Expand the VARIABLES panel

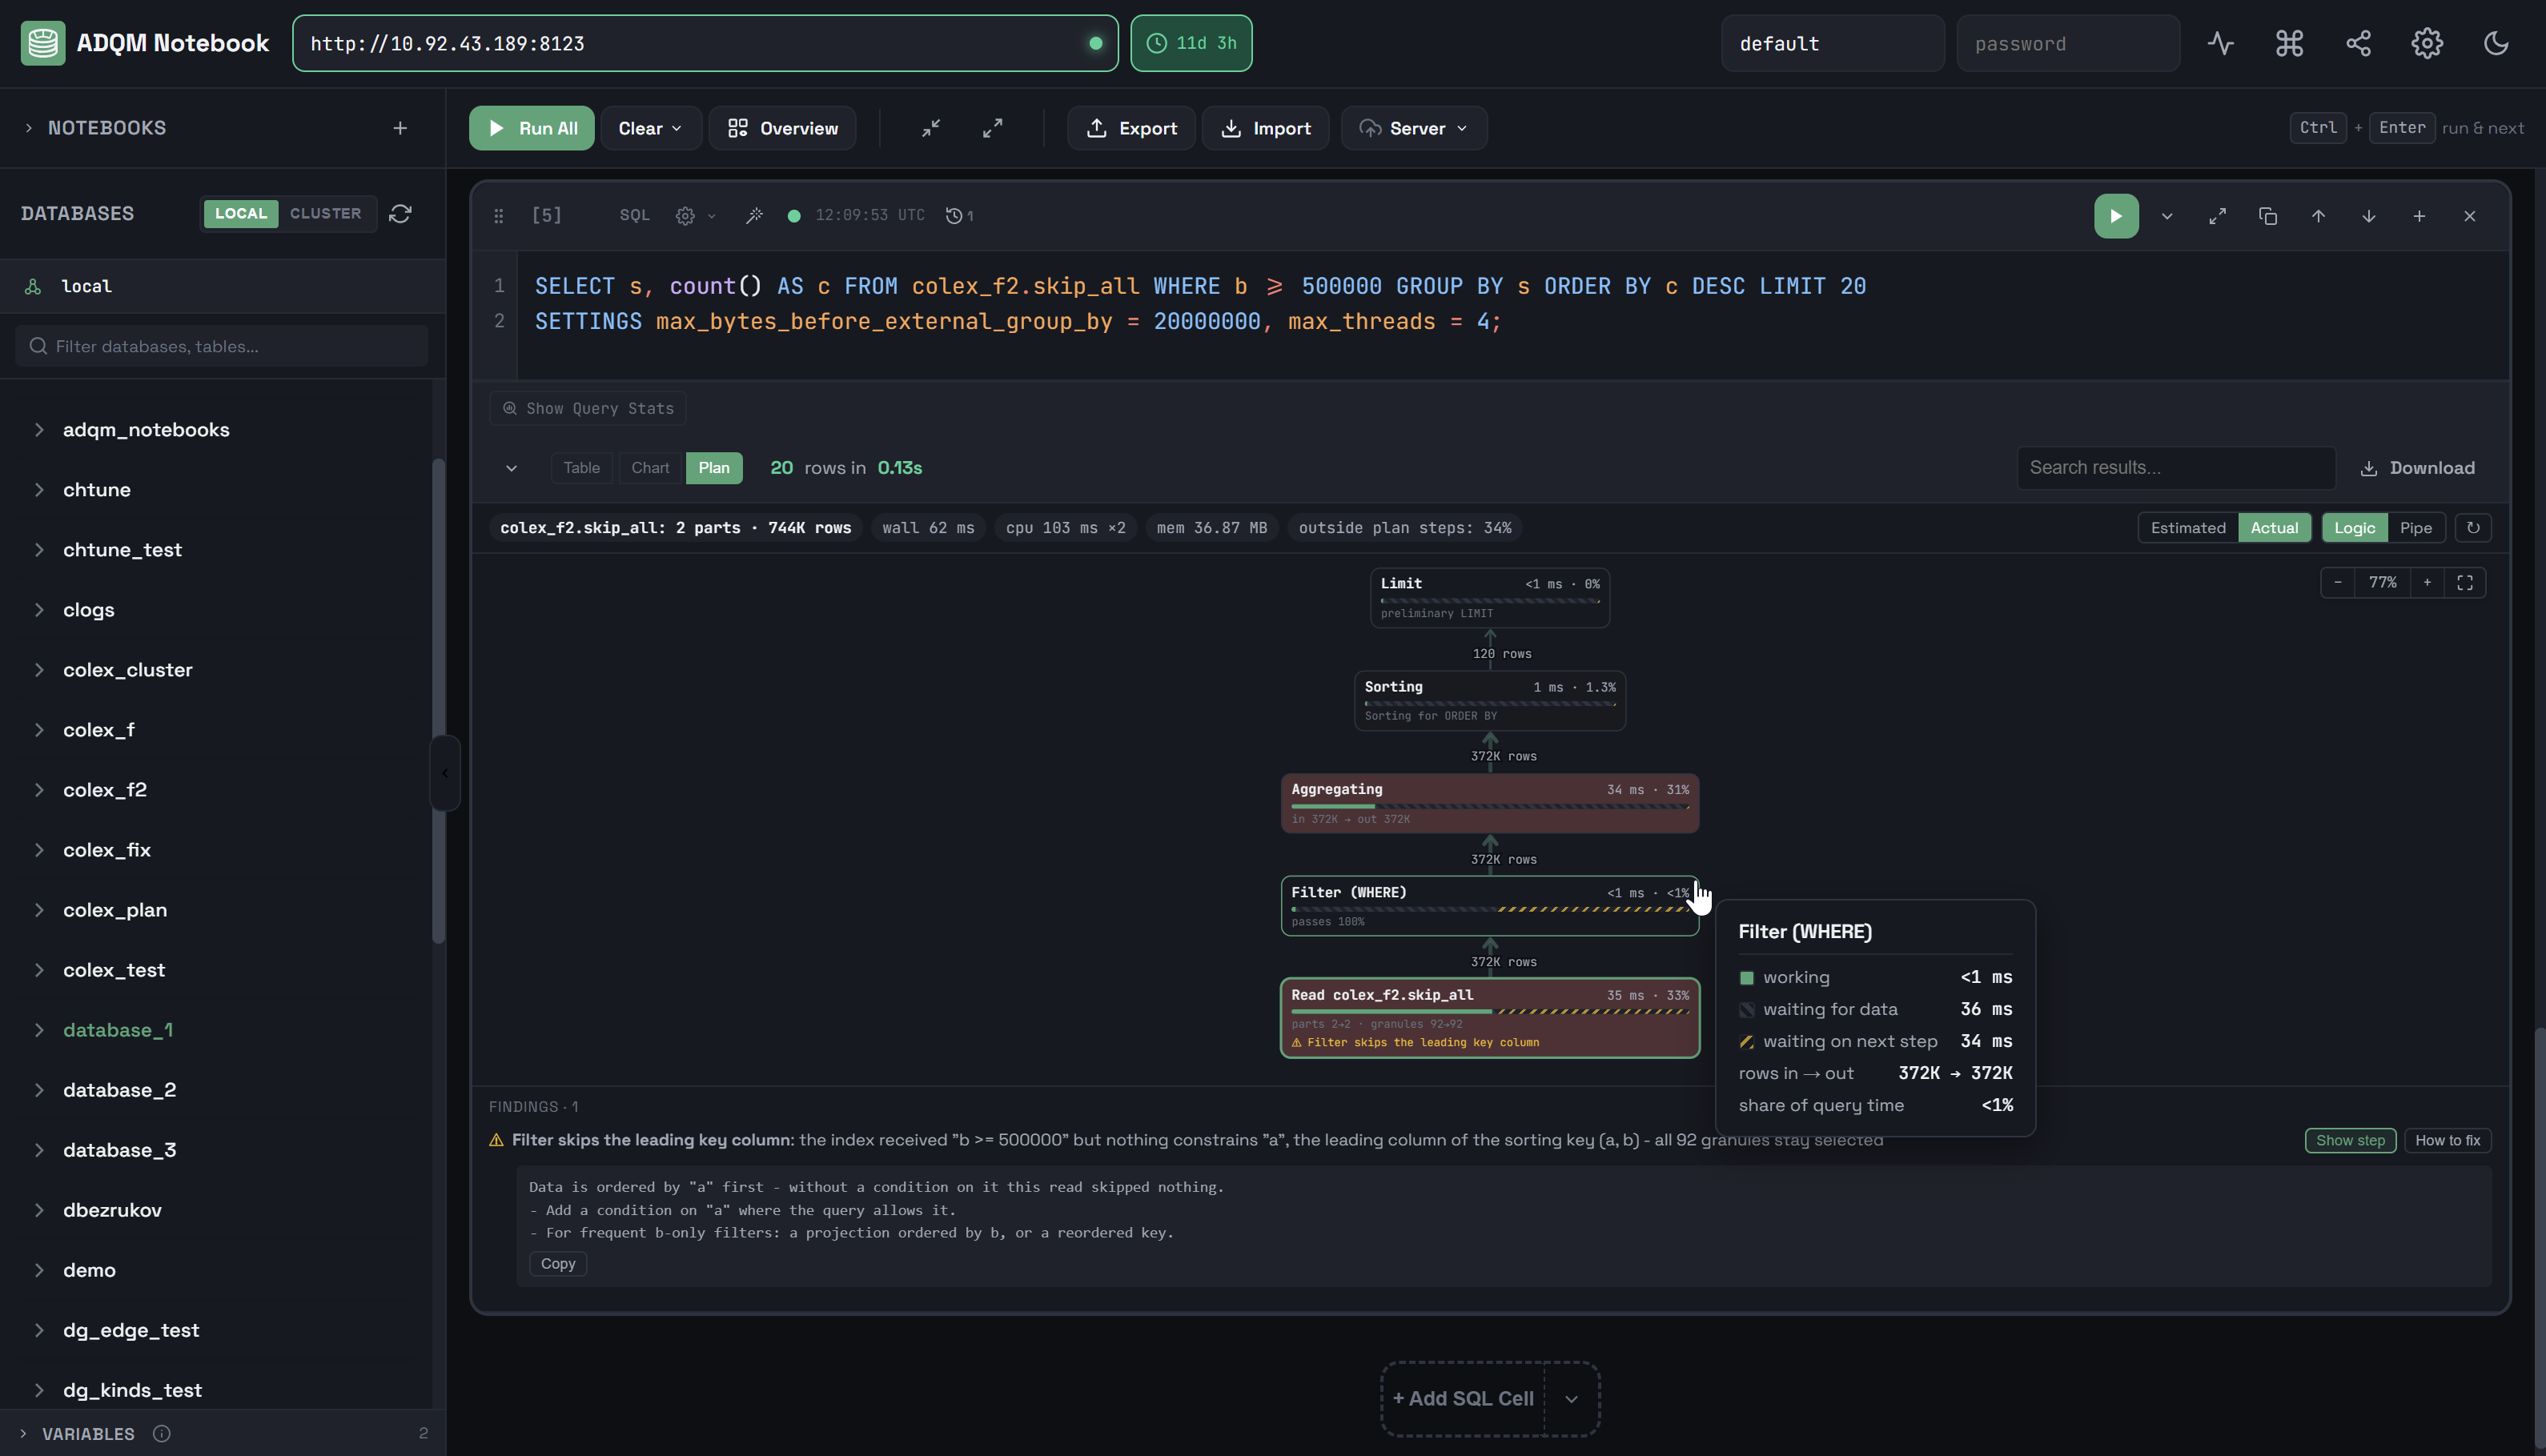(x=23, y=1434)
